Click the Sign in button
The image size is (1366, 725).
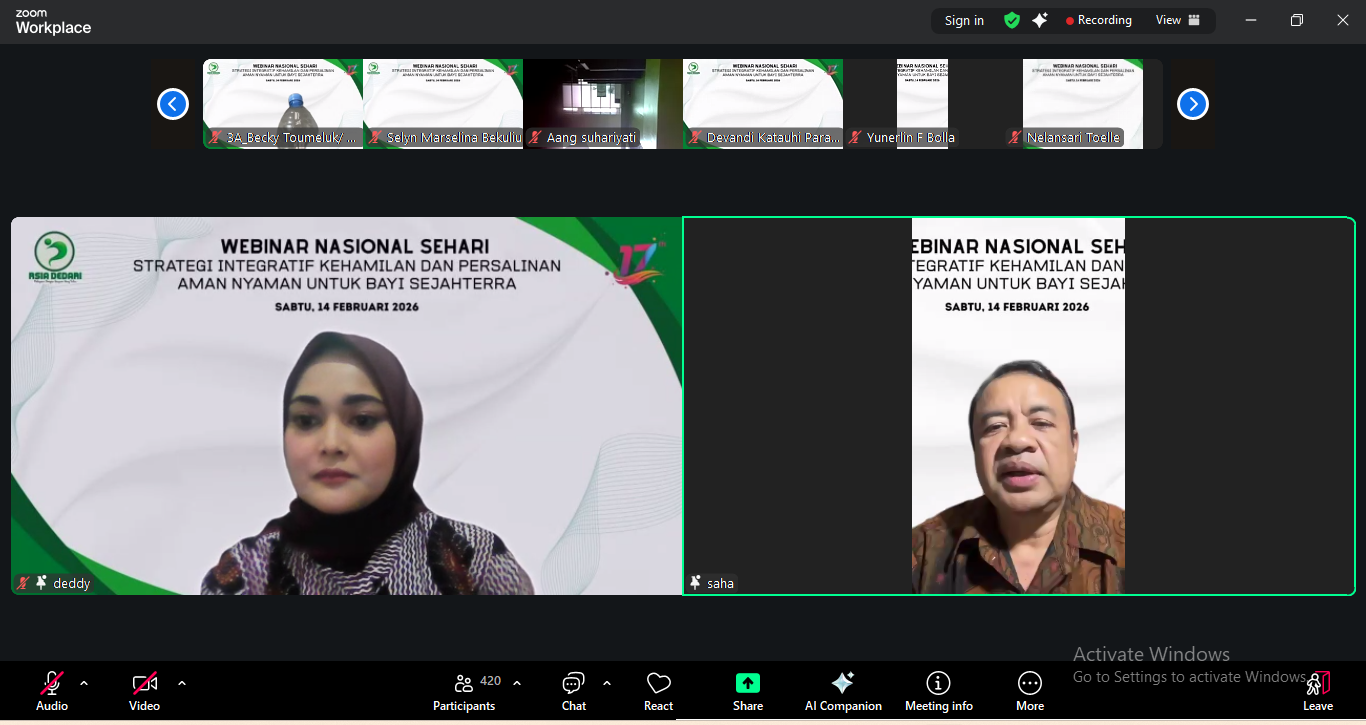click(964, 20)
